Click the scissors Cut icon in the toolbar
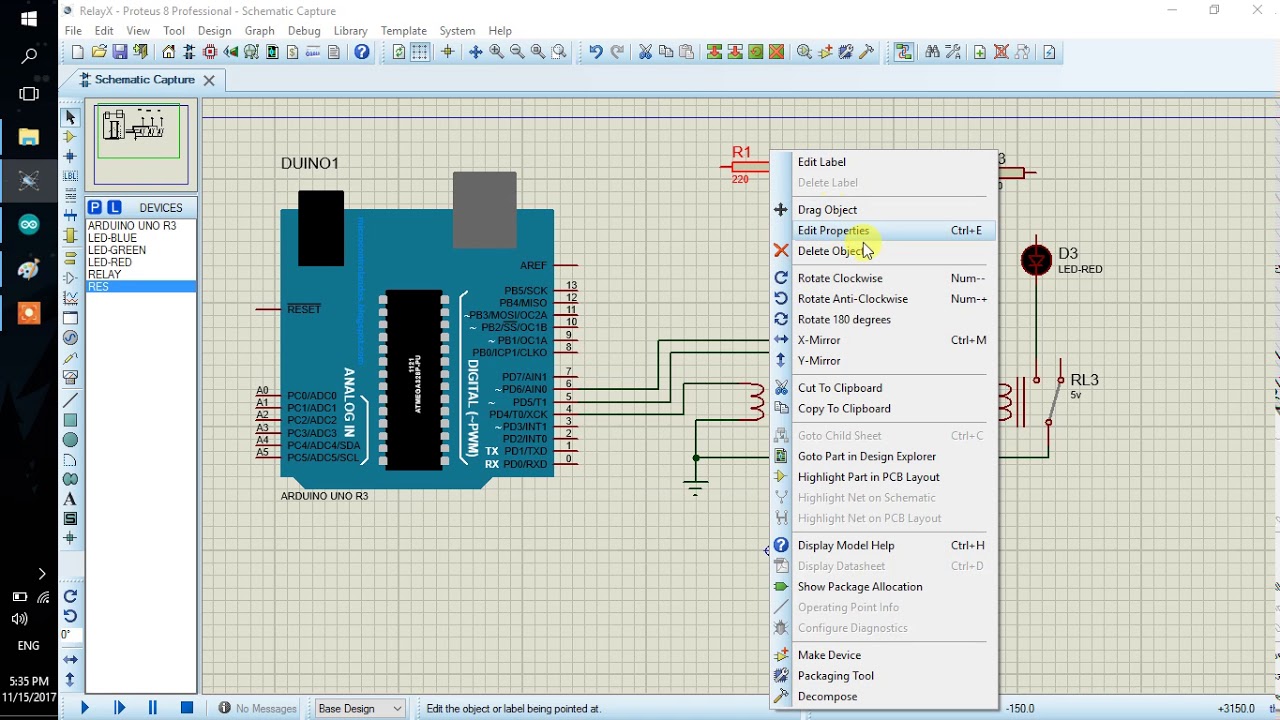1280x720 pixels. pyautogui.click(x=645, y=52)
